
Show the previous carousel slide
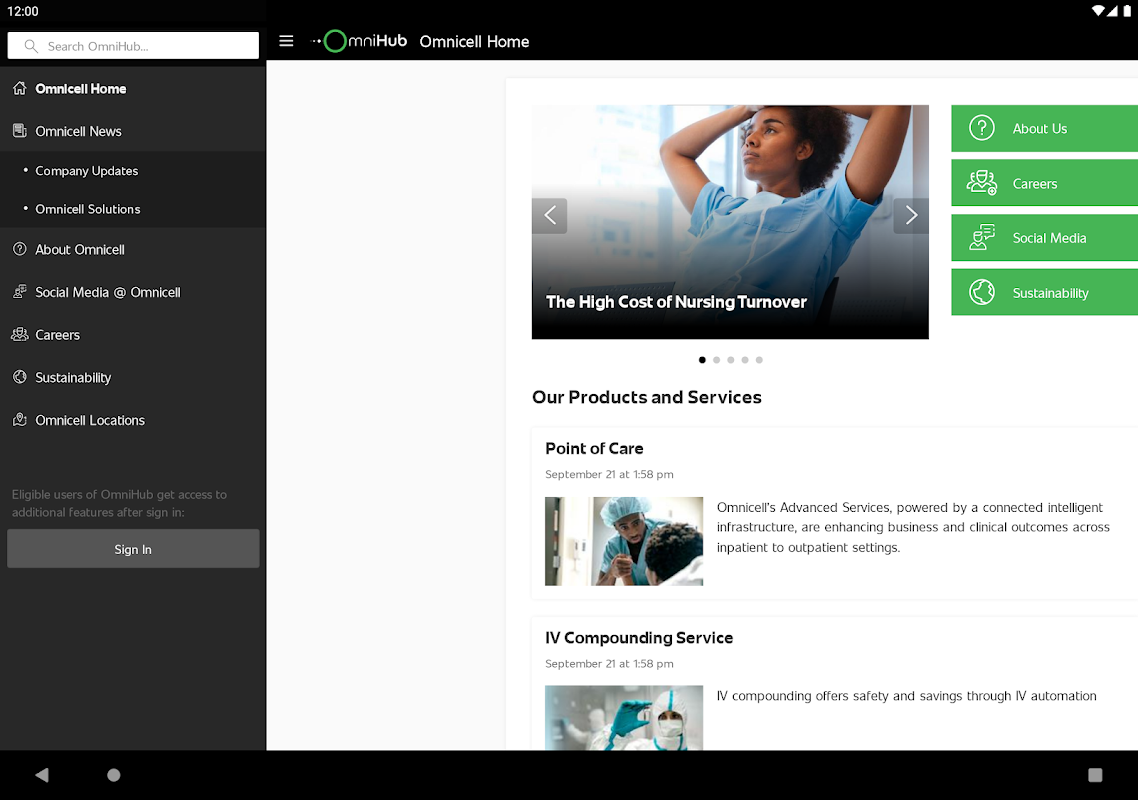[549, 216]
